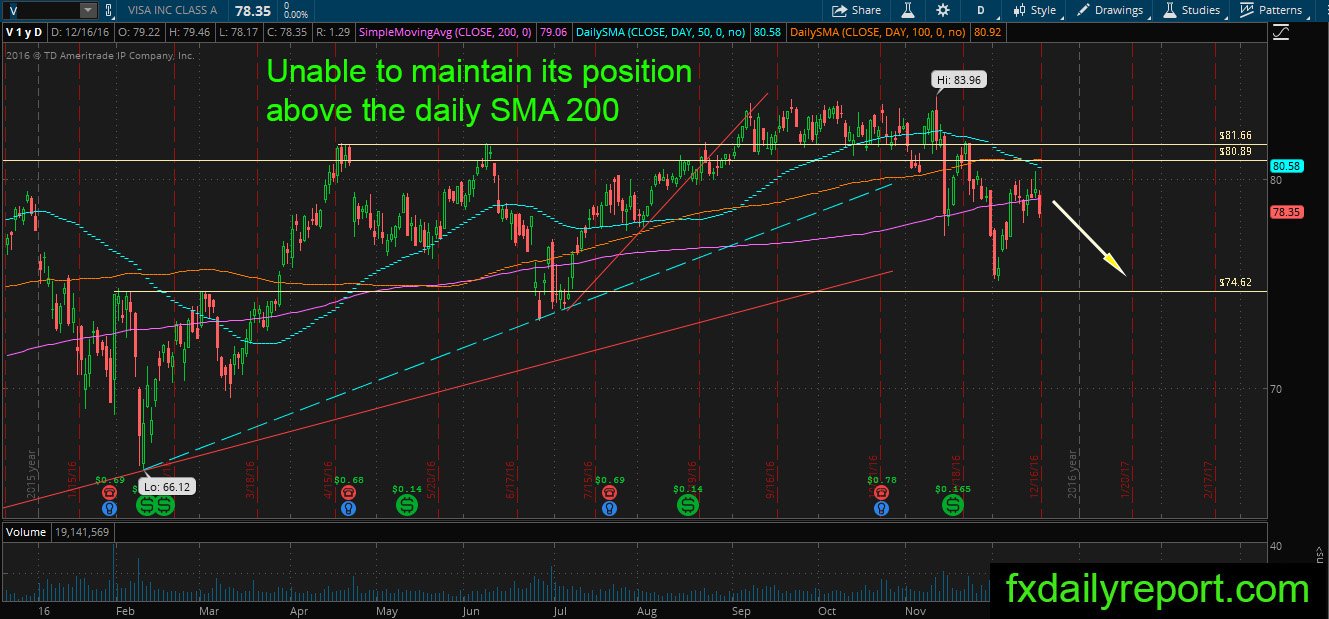The width and height of the screenshot is (1329, 619).
Task: Click the 6/17/16 expiration date marker
Action: [x=511, y=480]
